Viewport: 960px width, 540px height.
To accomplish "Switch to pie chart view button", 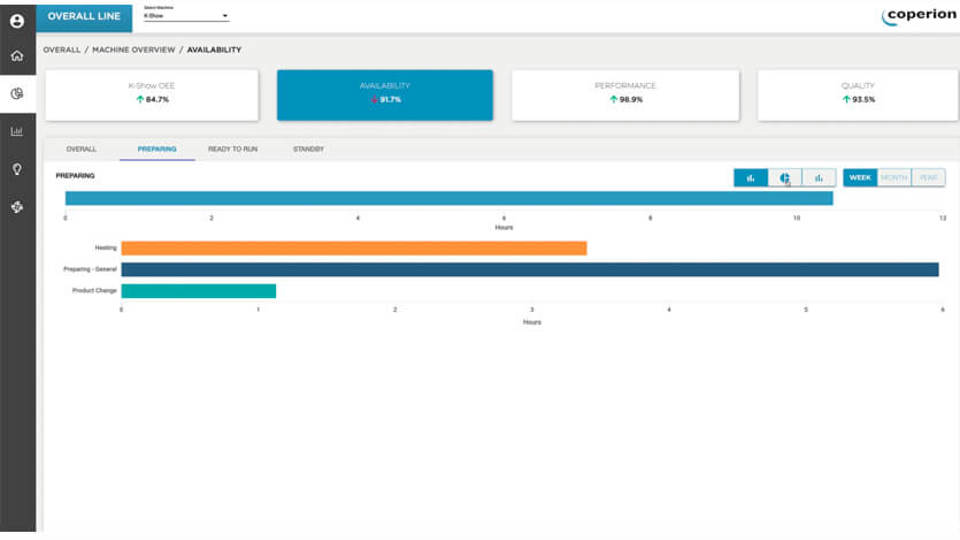I will [785, 178].
